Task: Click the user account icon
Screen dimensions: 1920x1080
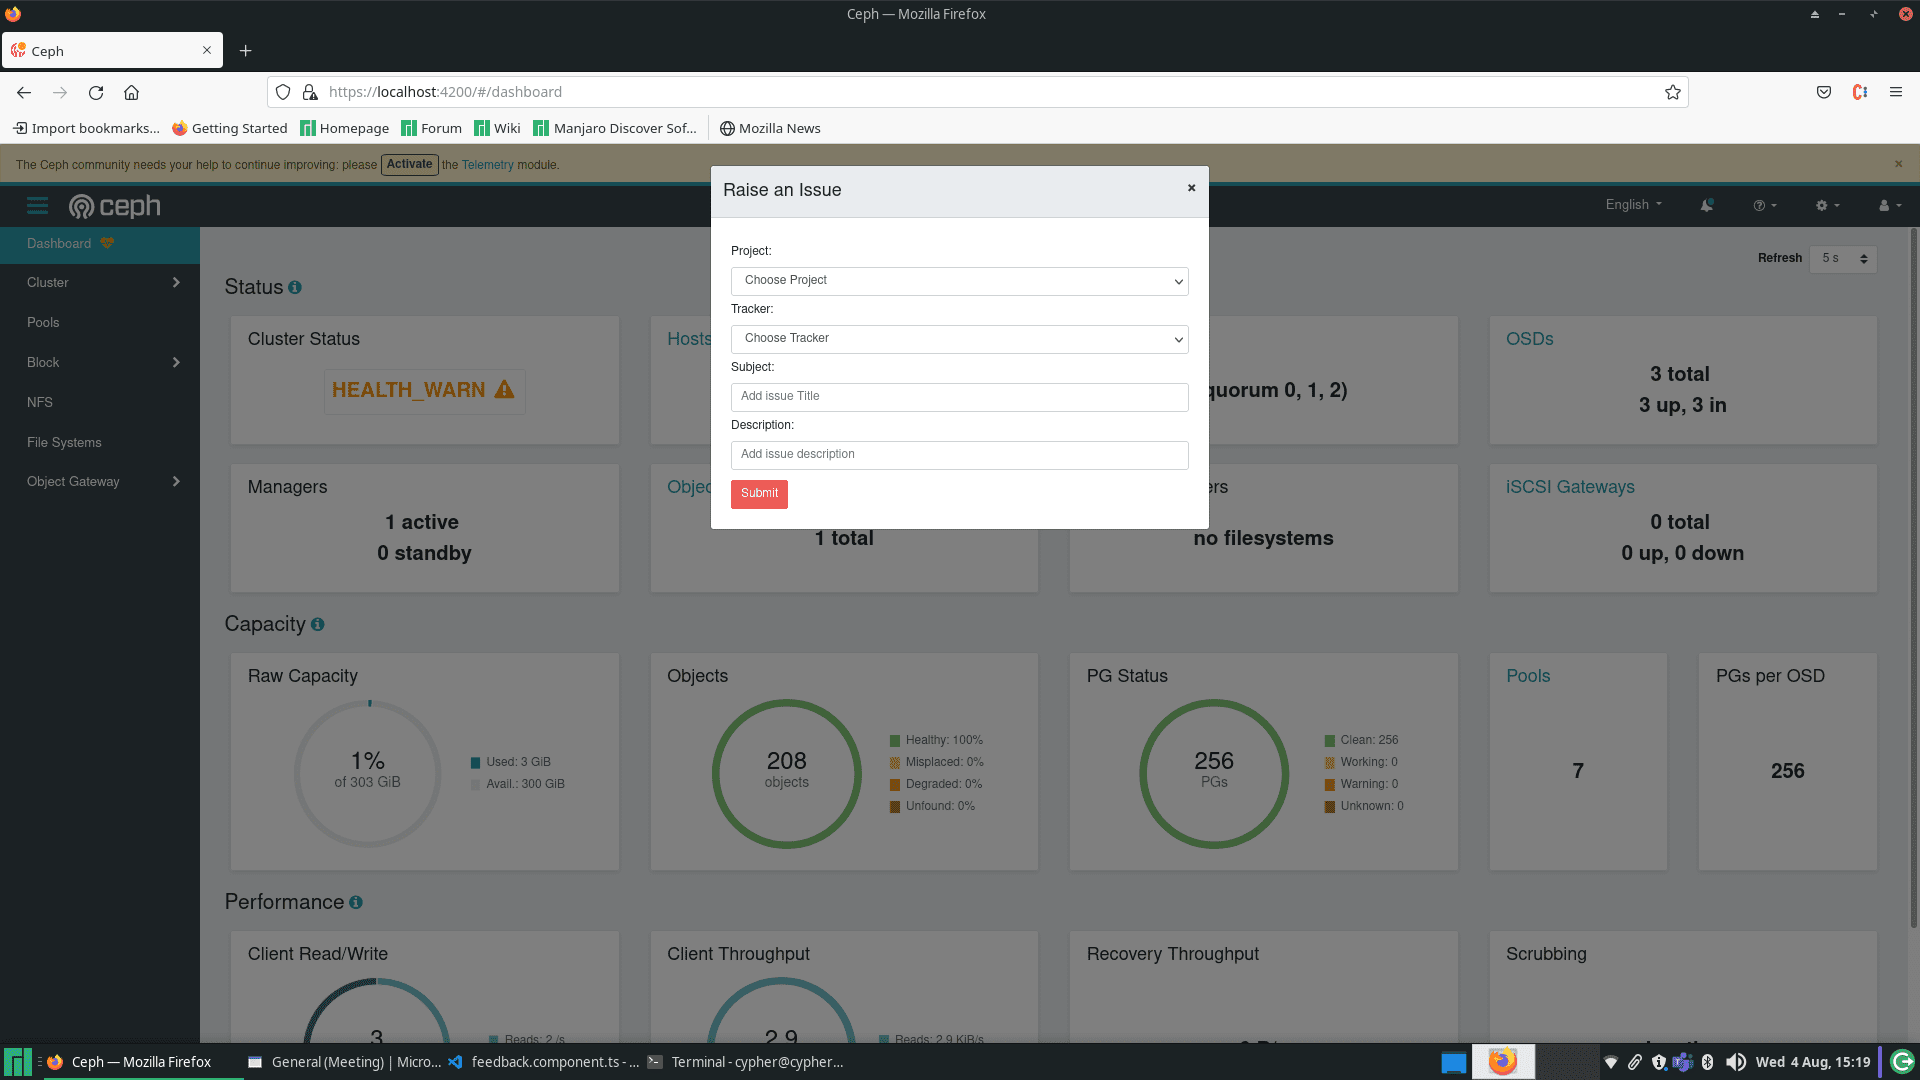Action: [1885, 205]
